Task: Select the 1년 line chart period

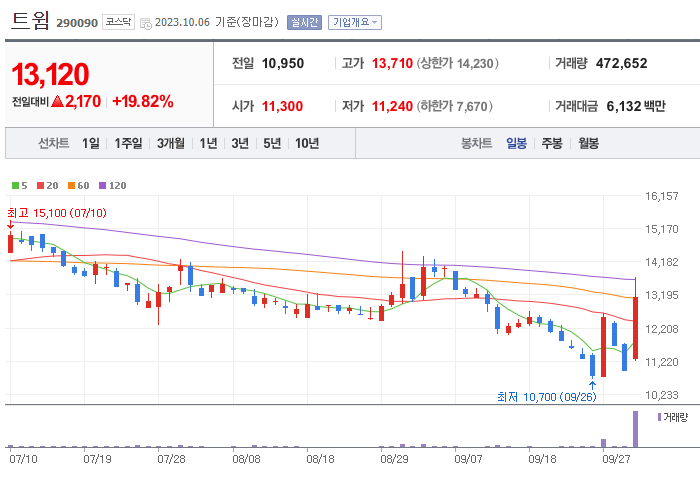Action: [x=208, y=143]
